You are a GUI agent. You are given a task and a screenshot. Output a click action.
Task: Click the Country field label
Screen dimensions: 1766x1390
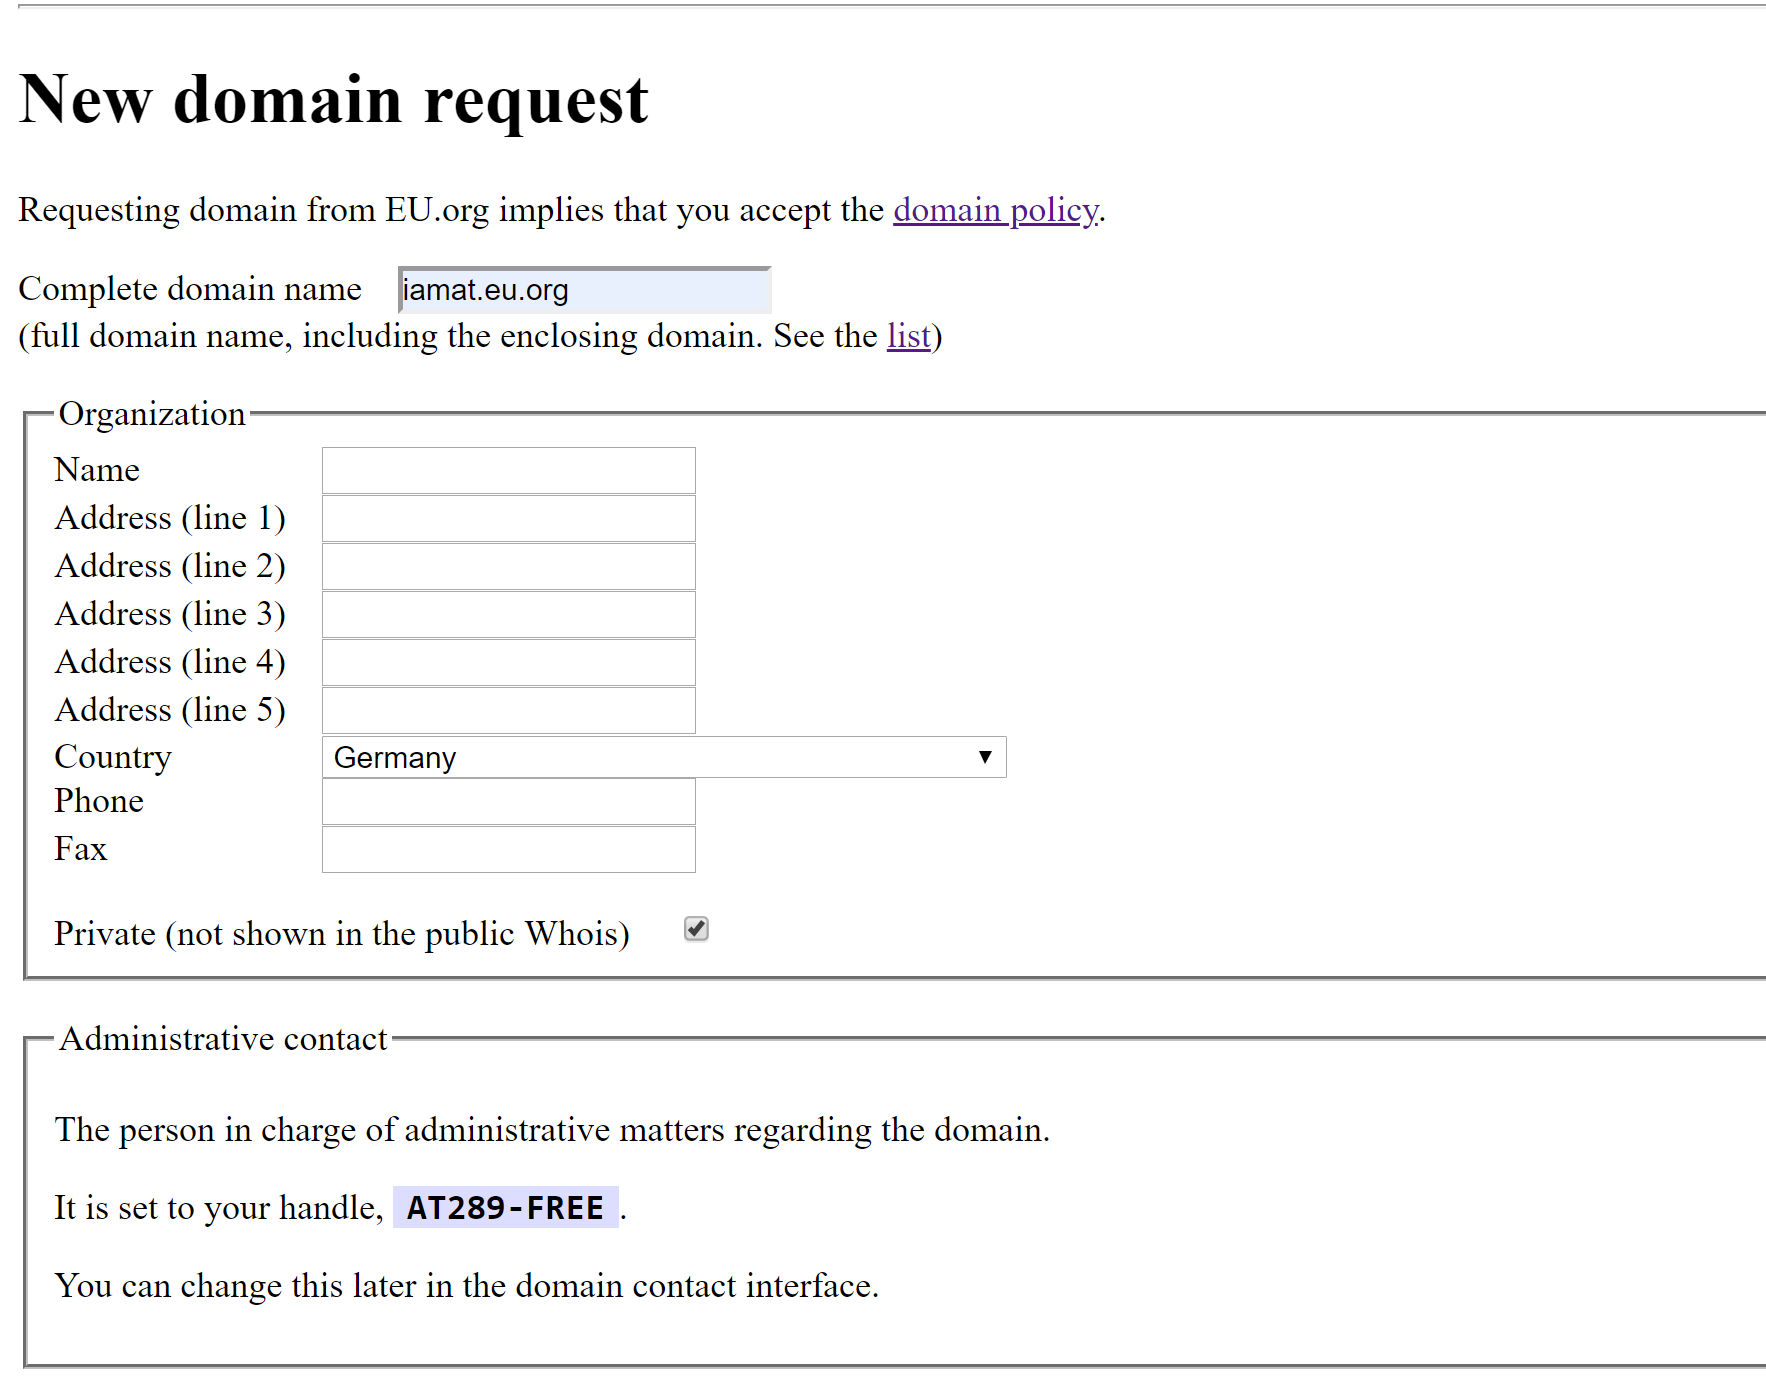(113, 757)
